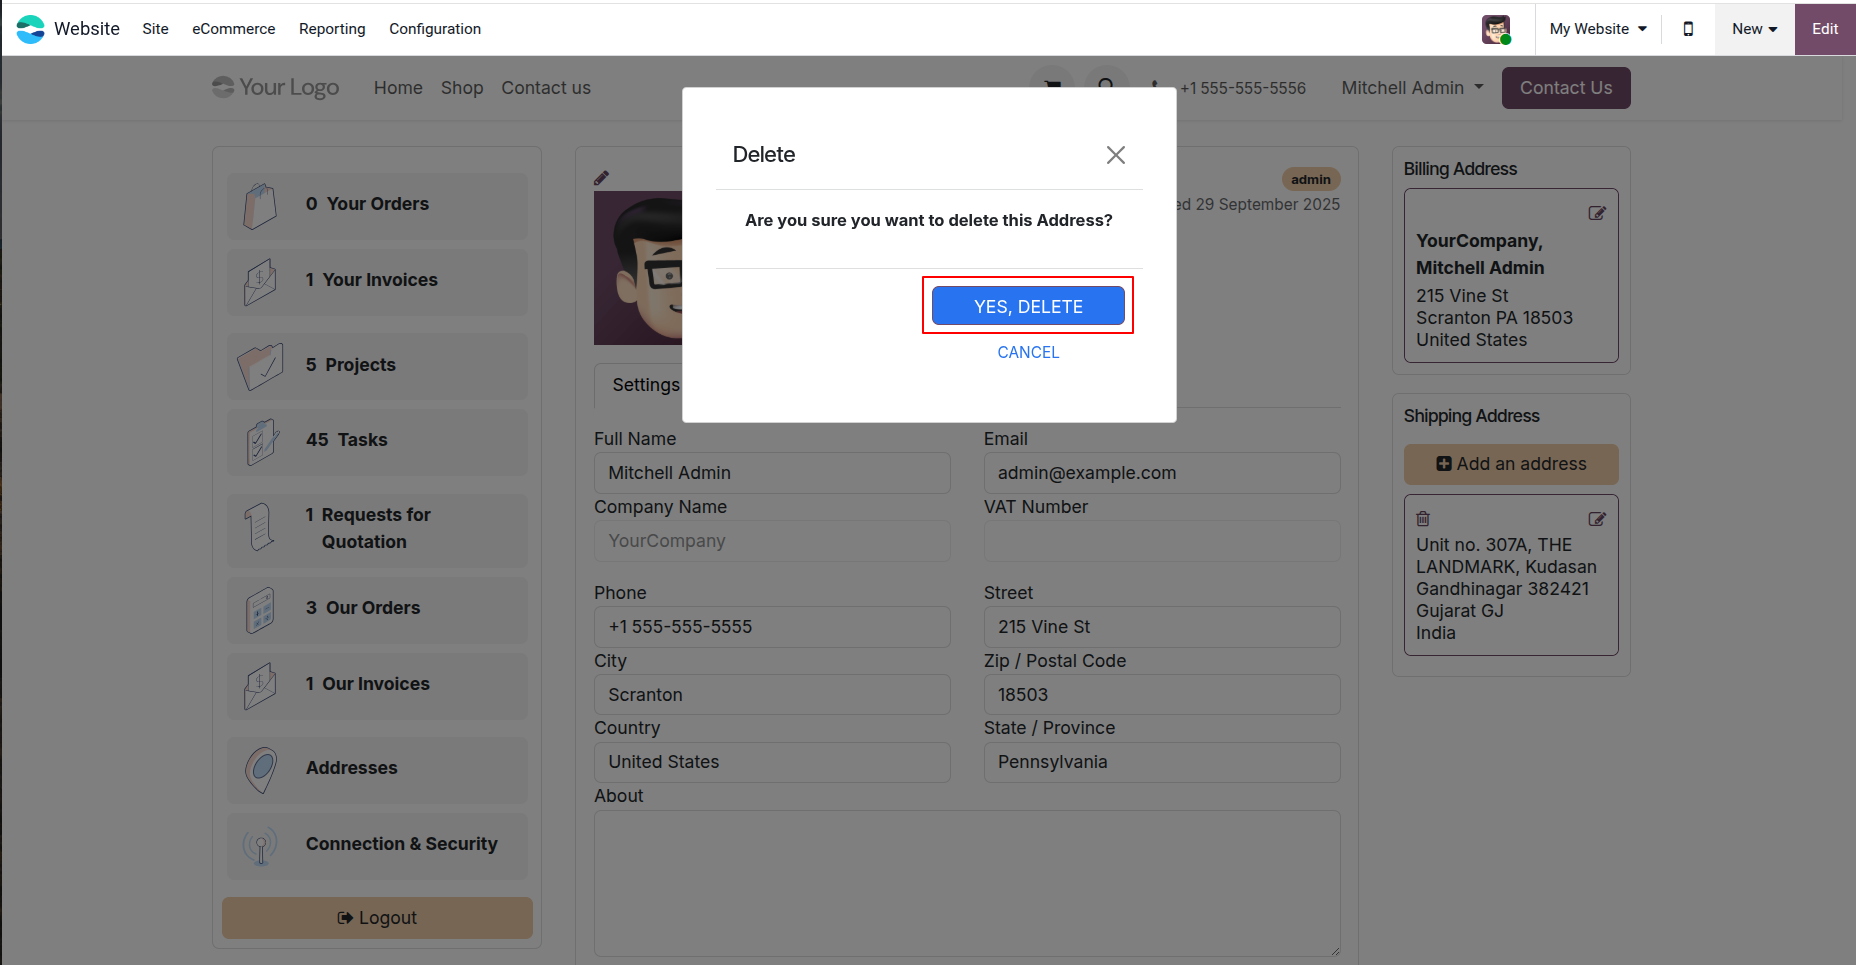Expand Mitchell Admin user dropdown
This screenshot has height=965, width=1856.
[x=1412, y=88]
